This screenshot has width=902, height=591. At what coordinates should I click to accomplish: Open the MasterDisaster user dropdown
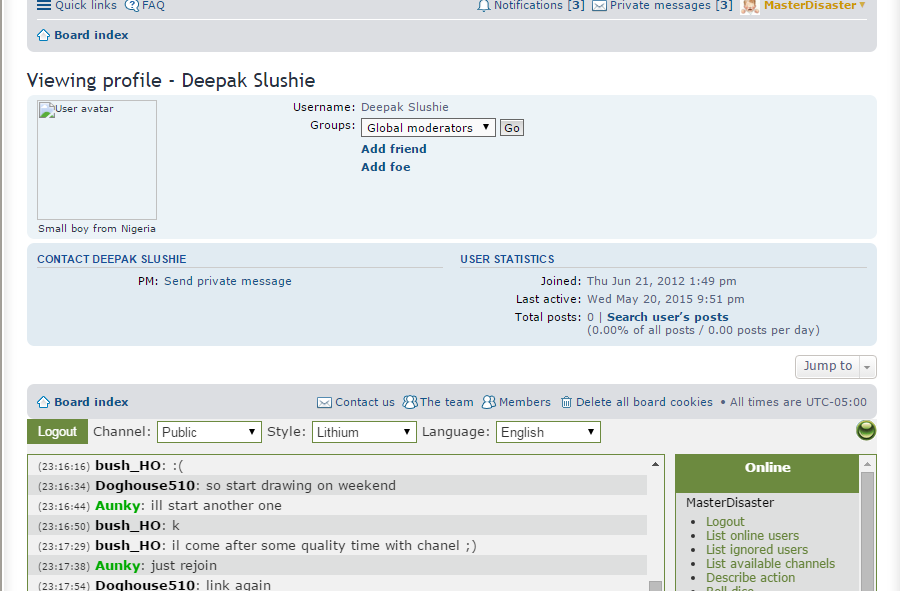815,5
